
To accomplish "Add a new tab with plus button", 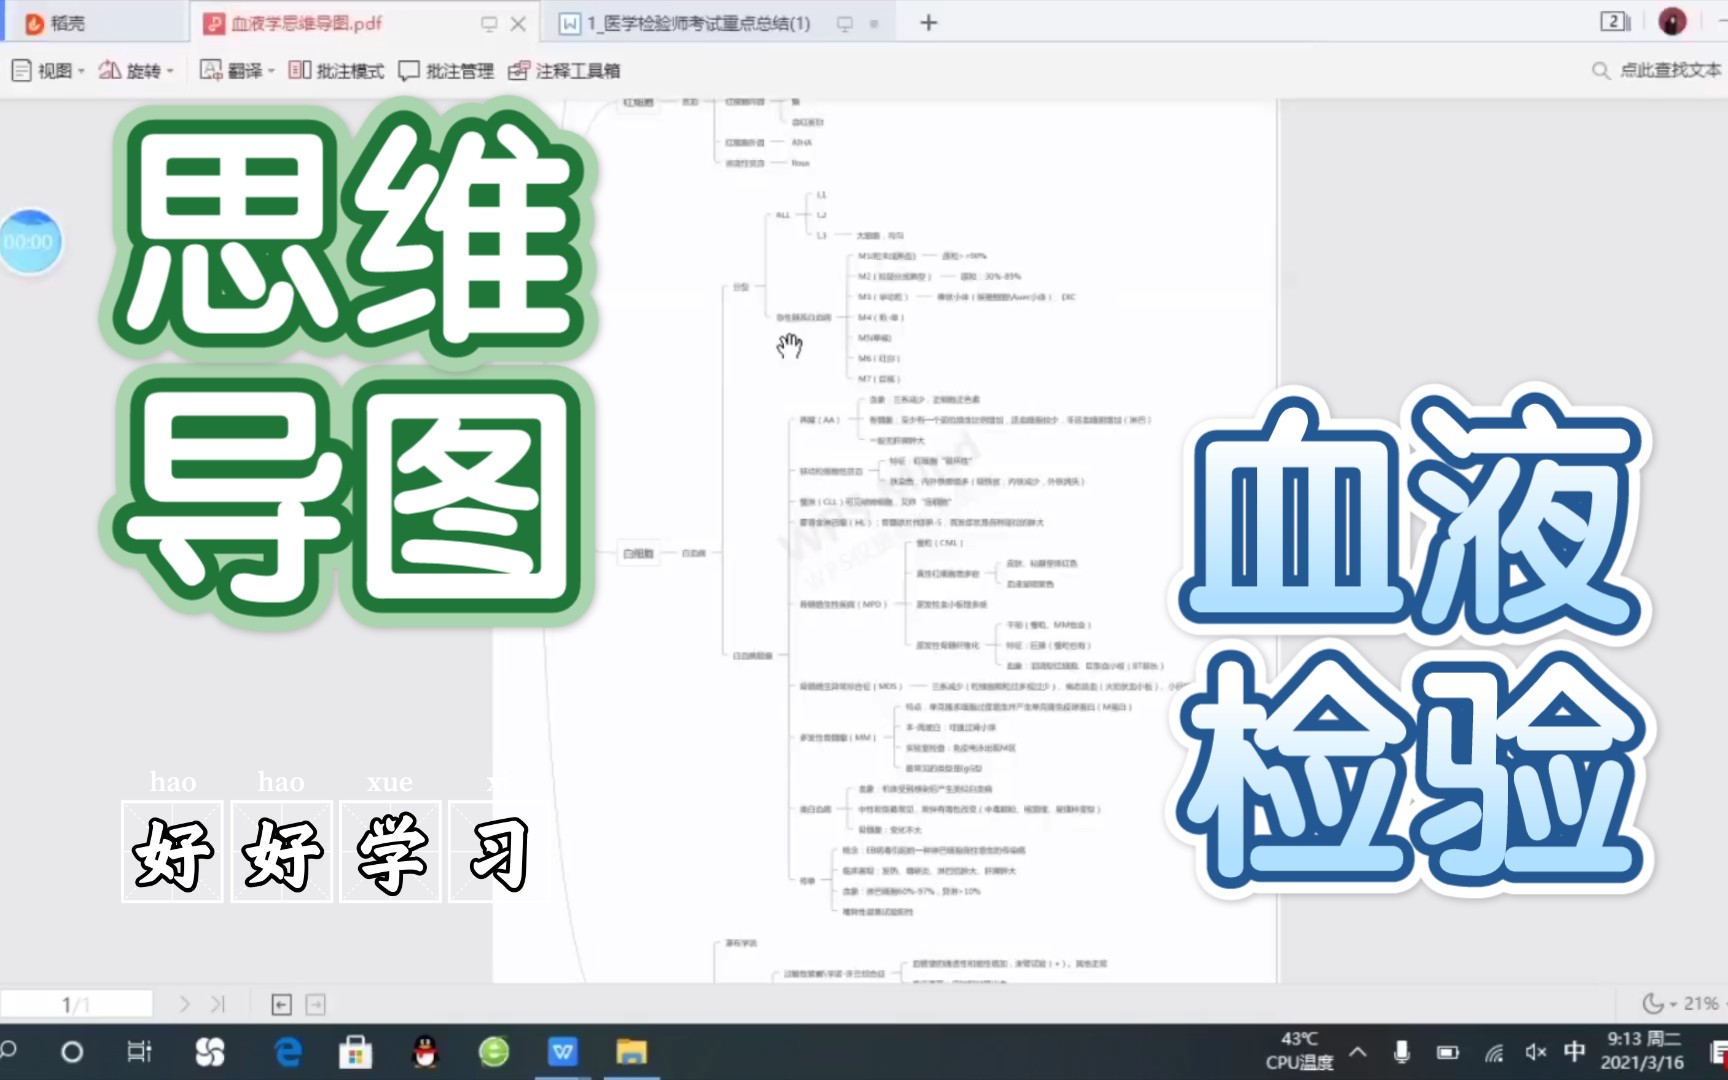I will coord(928,22).
